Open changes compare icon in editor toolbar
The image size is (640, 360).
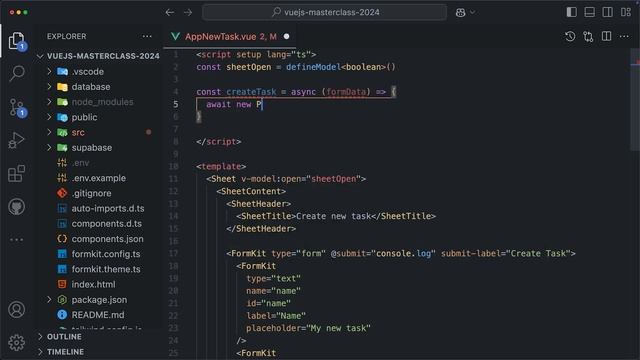click(588, 36)
